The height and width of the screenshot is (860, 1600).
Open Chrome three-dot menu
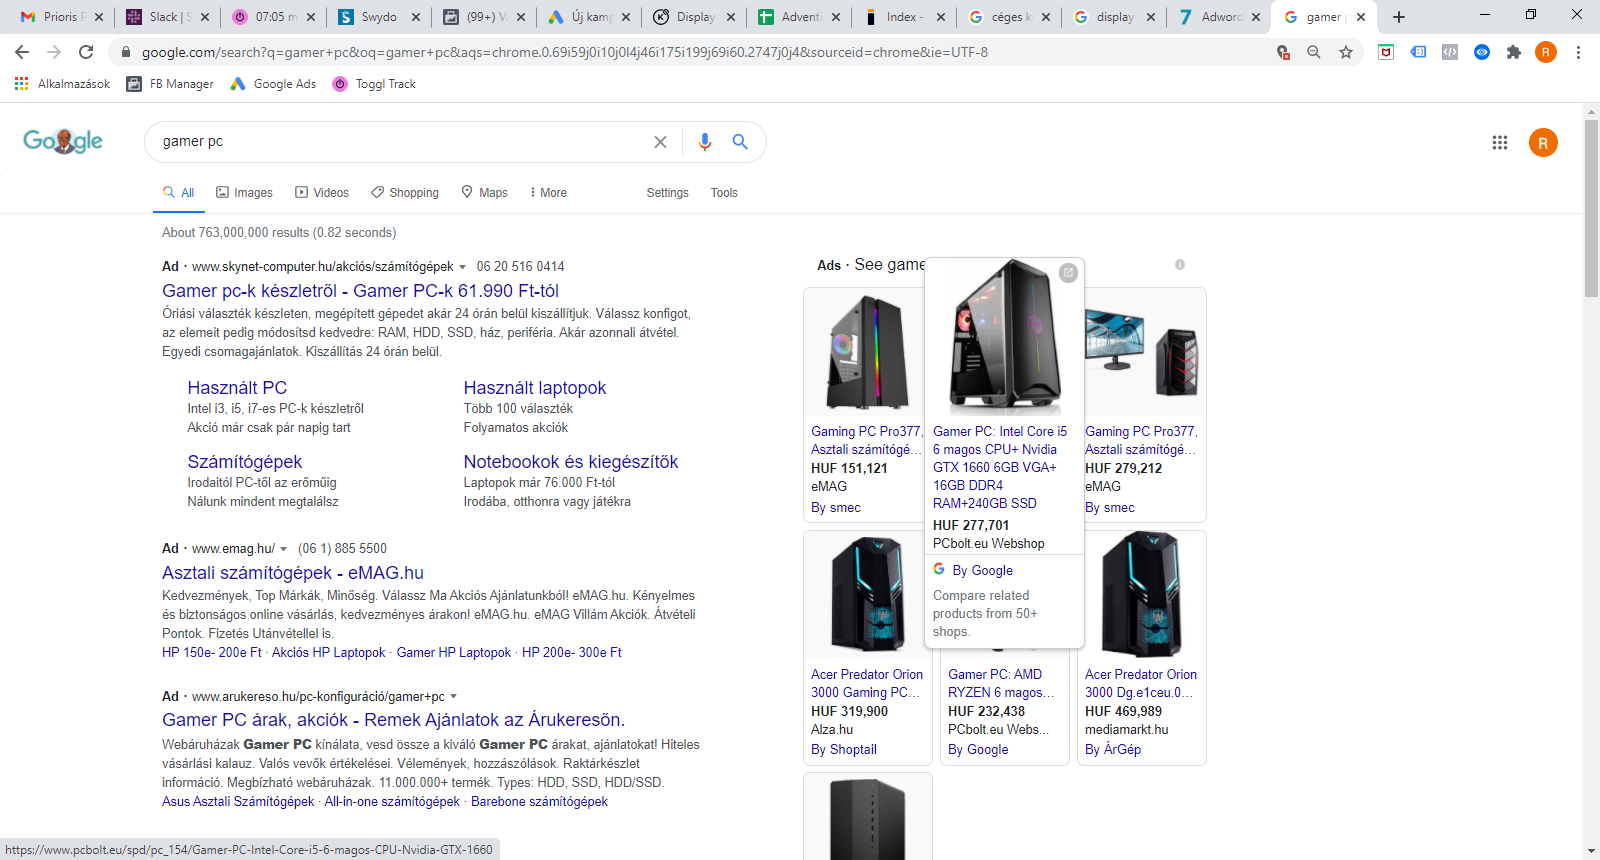(1578, 52)
